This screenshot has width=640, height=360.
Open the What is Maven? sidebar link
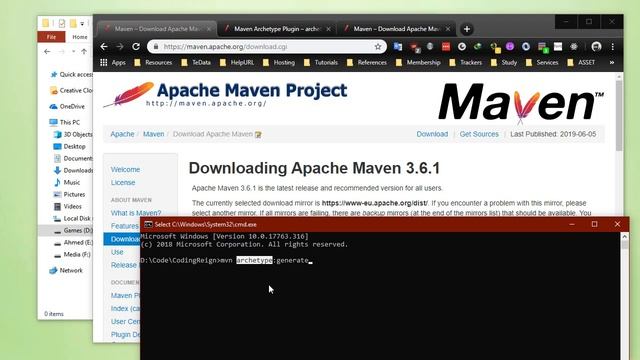click(136, 213)
